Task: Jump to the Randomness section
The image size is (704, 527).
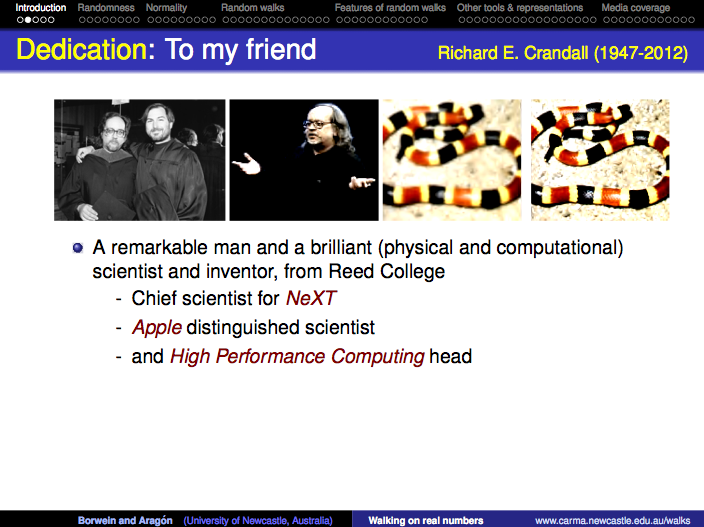Action: (106, 7)
